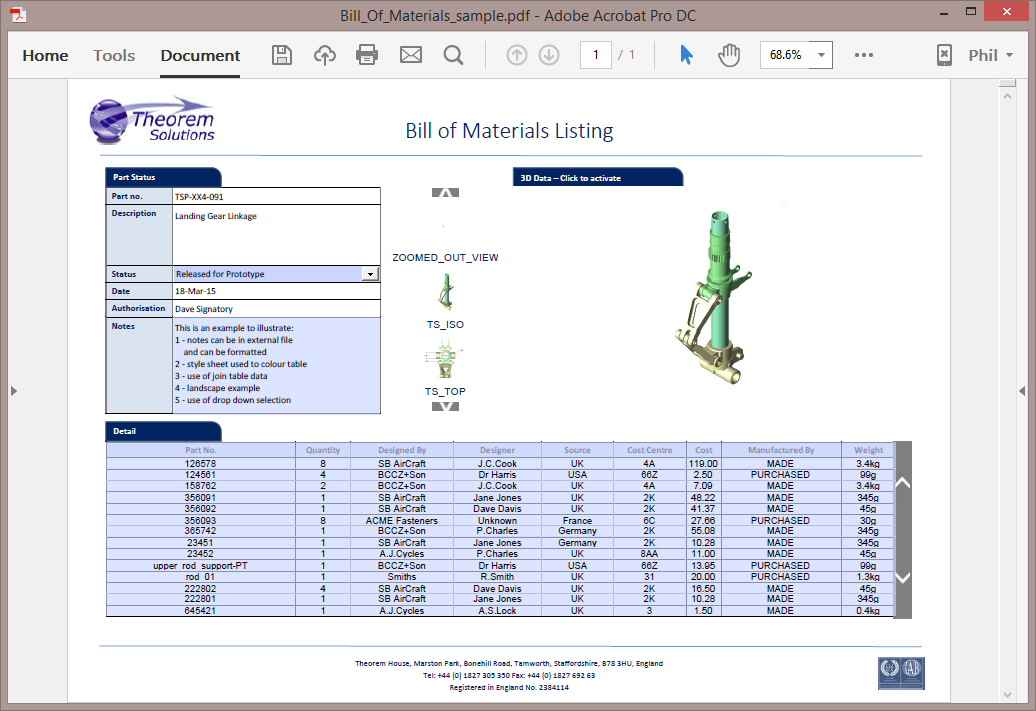Click inside the page number field
The image size is (1036, 711).
[595, 55]
